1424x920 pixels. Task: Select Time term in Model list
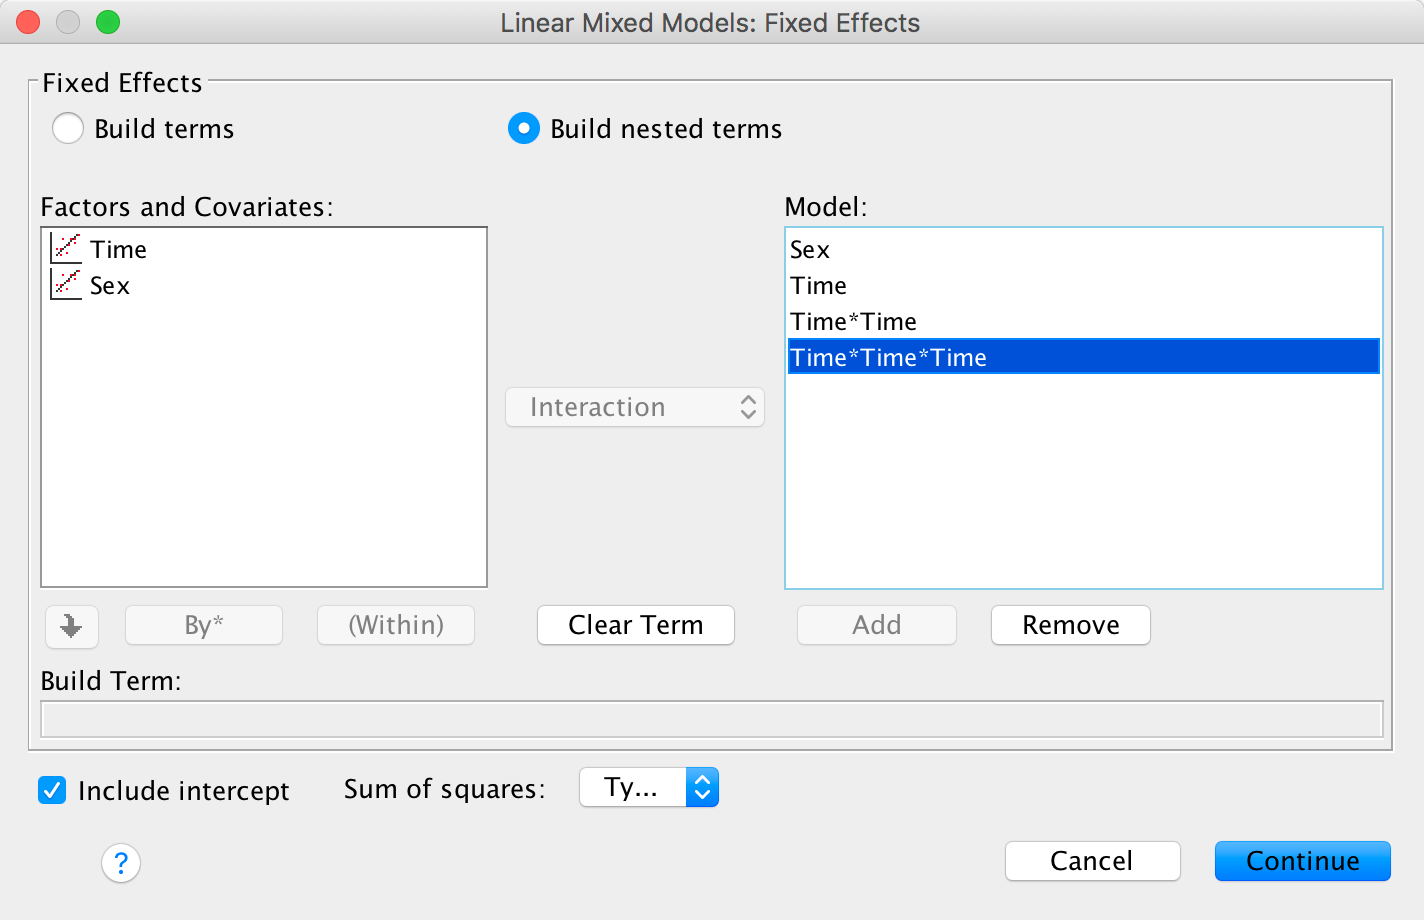tap(818, 286)
